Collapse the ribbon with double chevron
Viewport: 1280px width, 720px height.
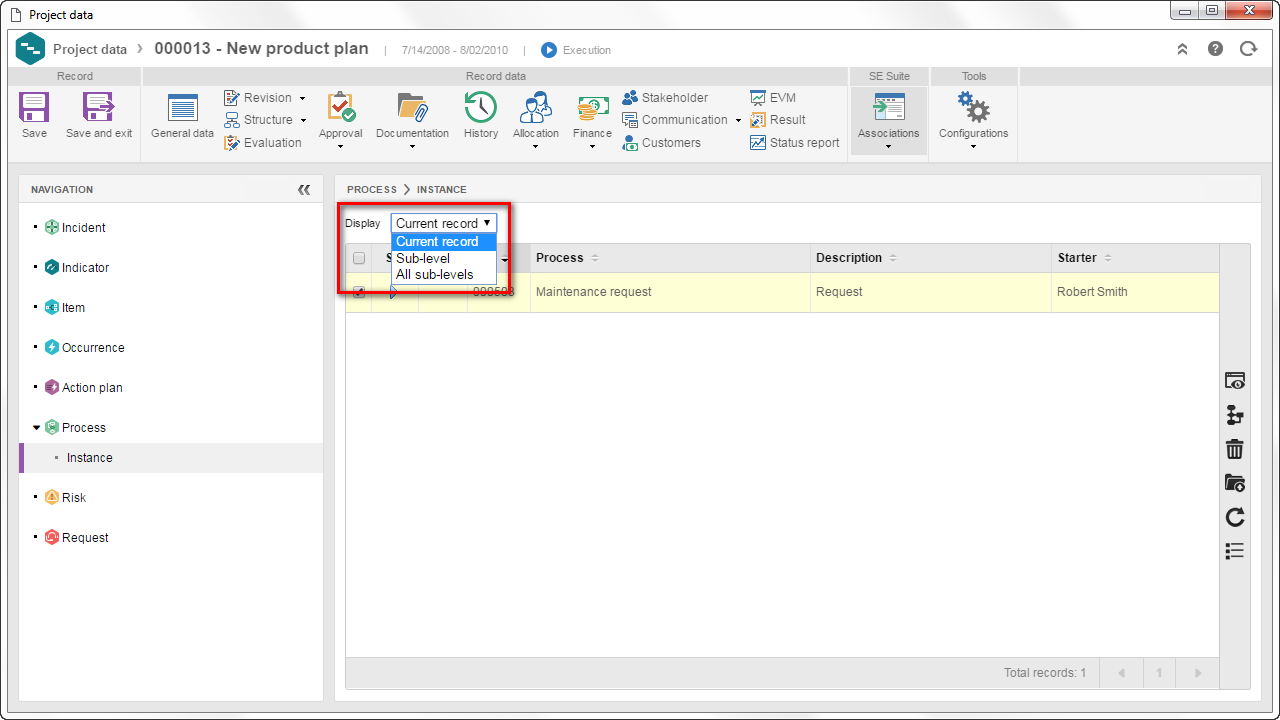tap(1182, 49)
